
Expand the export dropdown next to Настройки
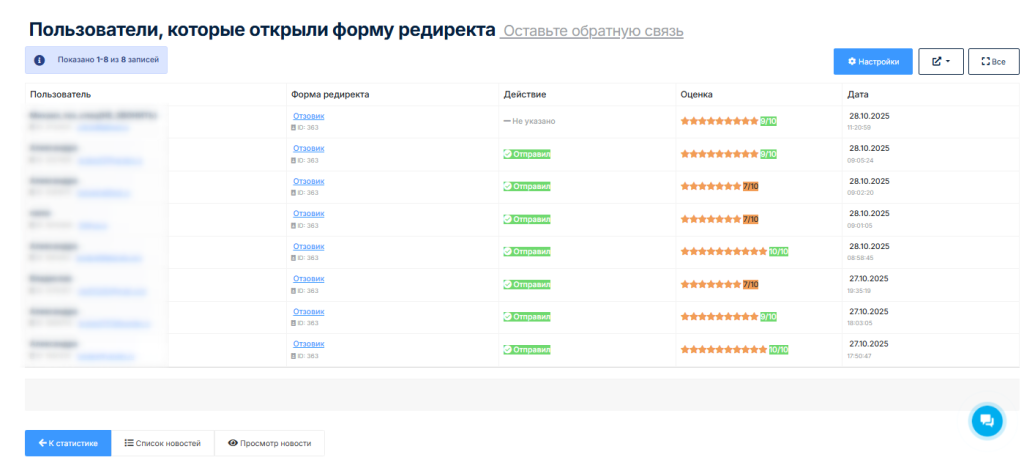pos(940,62)
